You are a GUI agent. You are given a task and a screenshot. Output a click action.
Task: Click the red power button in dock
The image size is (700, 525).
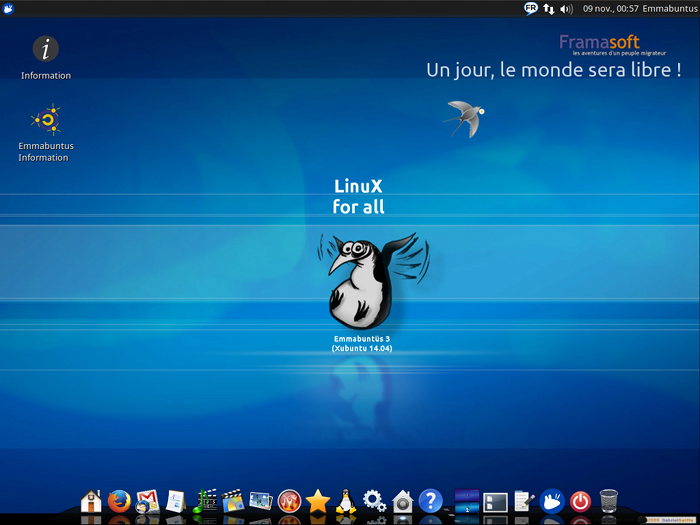click(580, 501)
